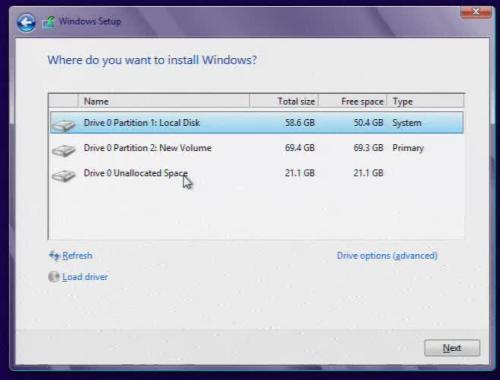The image size is (500, 380).
Task: Open the Load driver link
Action: click(x=85, y=277)
